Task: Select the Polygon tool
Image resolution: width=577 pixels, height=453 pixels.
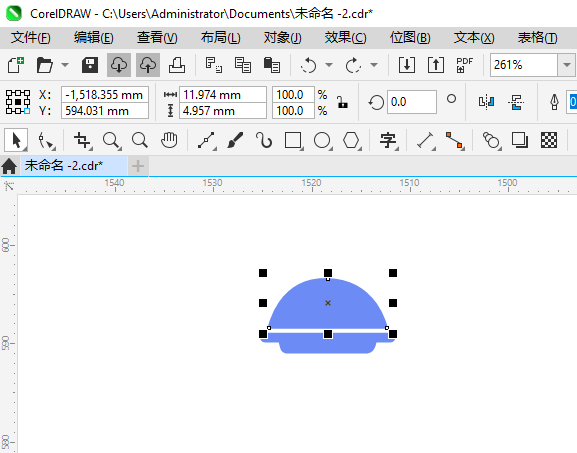Action: (x=351, y=140)
